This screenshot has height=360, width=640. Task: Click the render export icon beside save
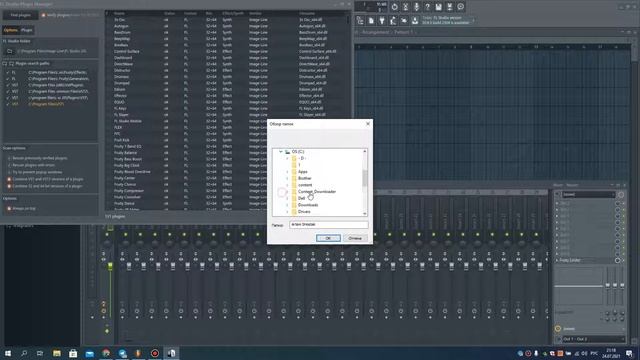(449, 7)
